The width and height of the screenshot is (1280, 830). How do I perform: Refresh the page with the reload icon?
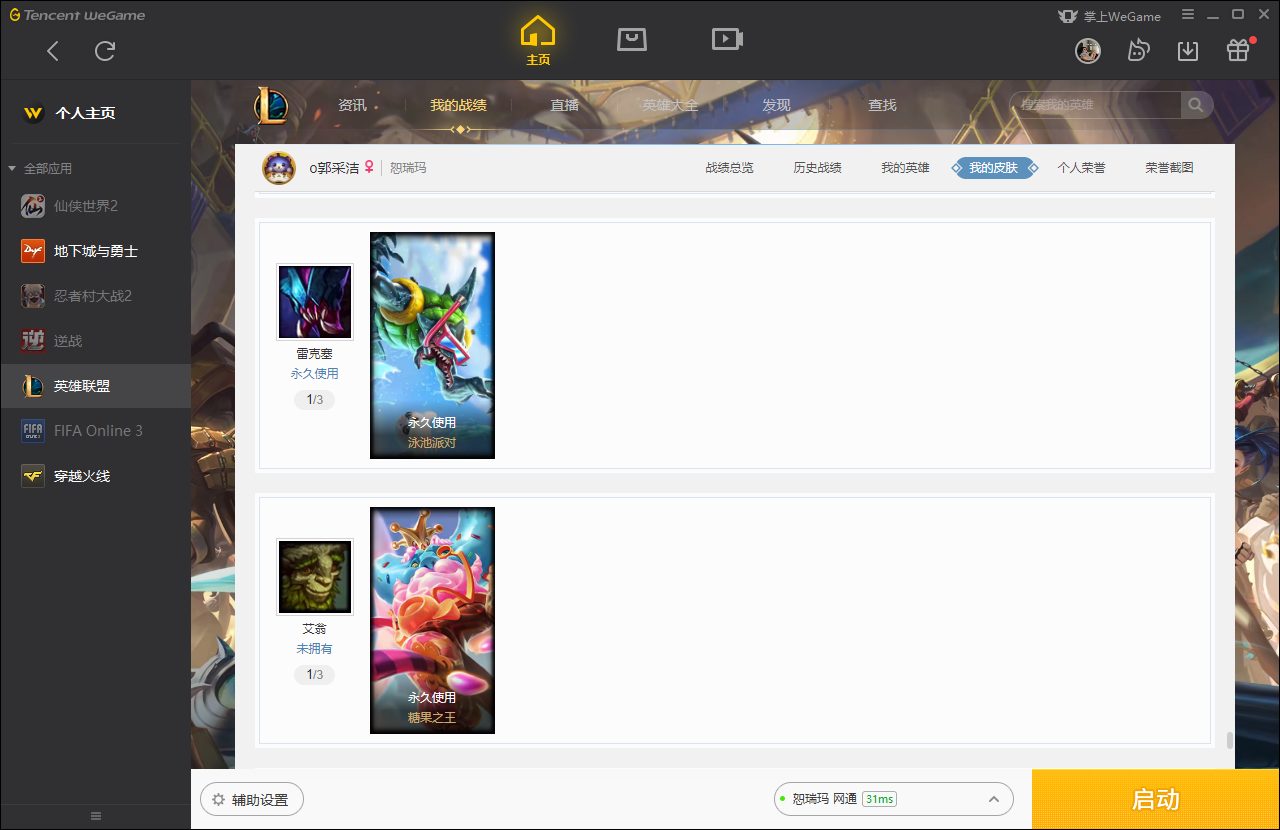tap(105, 51)
